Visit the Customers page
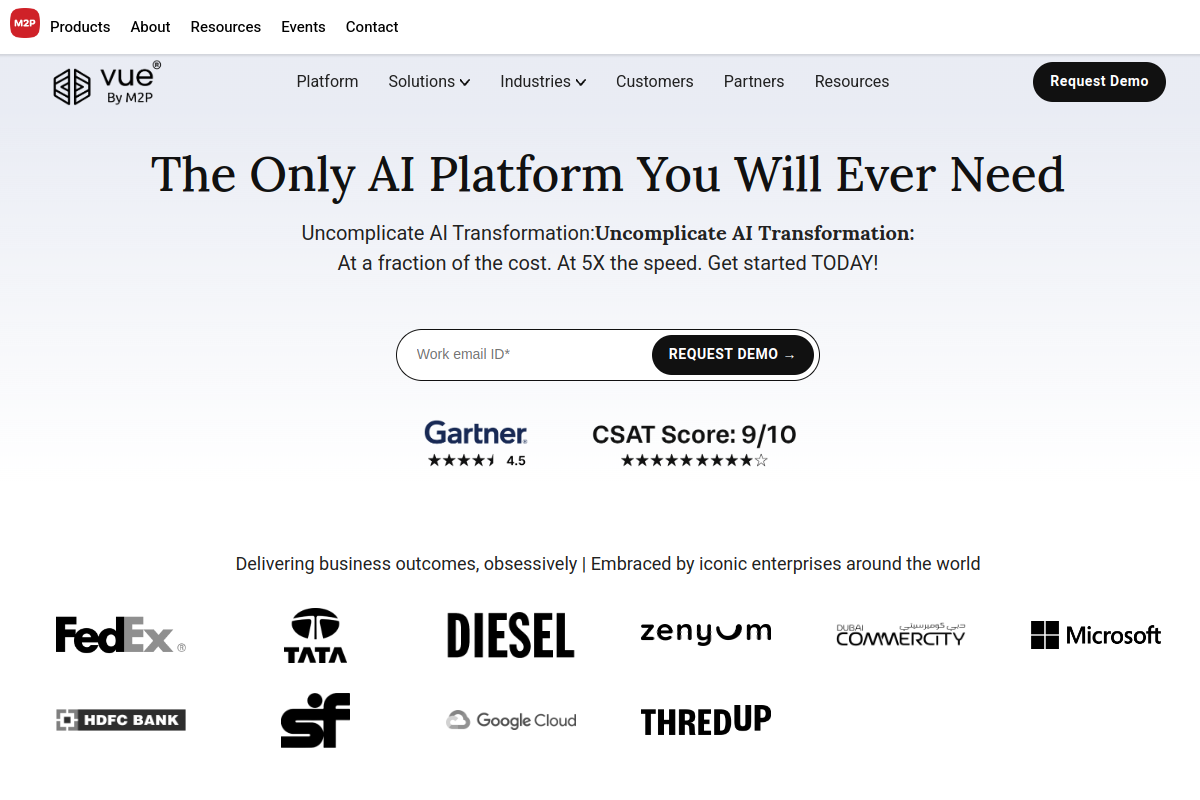The height and width of the screenshot is (800, 1200). click(x=655, y=82)
